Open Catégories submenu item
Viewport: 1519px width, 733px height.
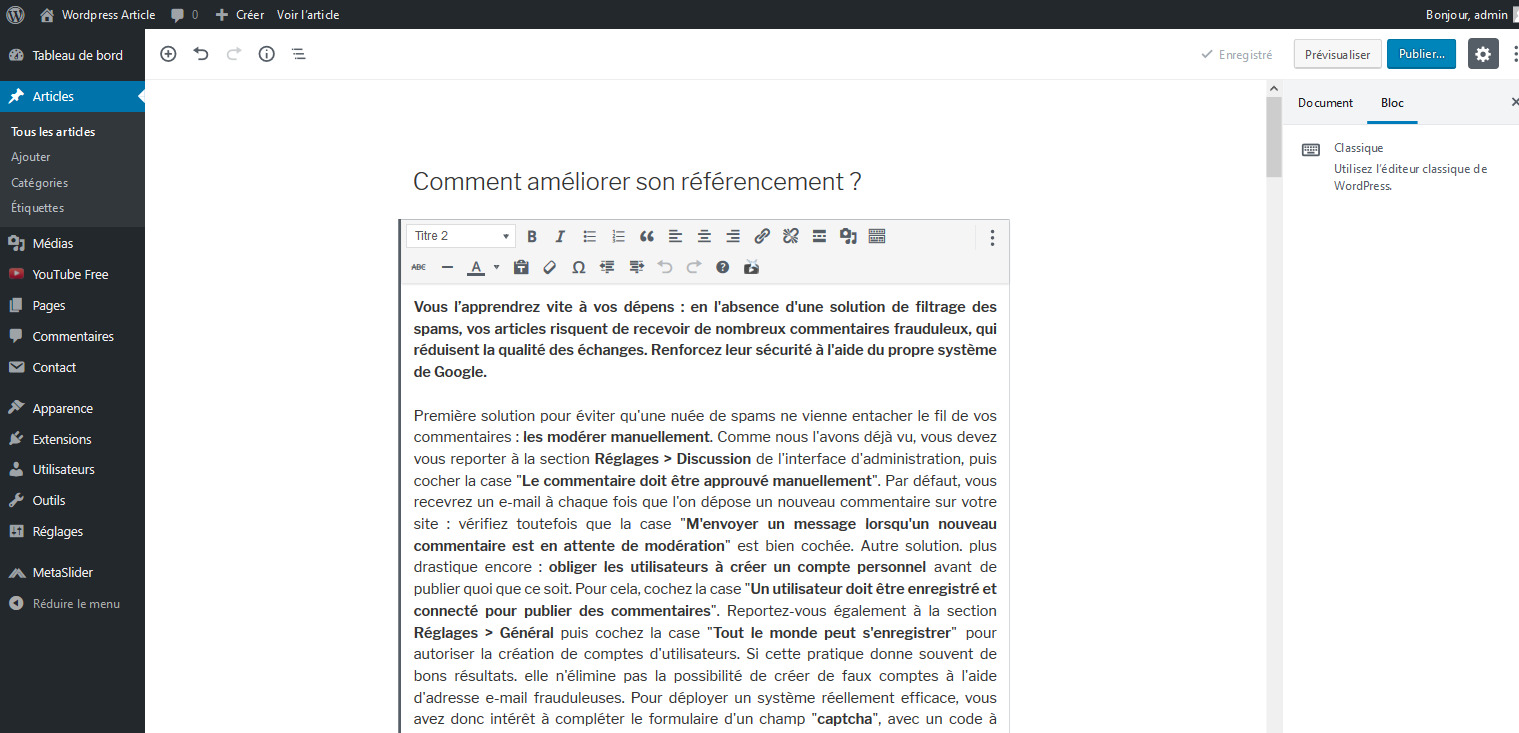coord(40,183)
